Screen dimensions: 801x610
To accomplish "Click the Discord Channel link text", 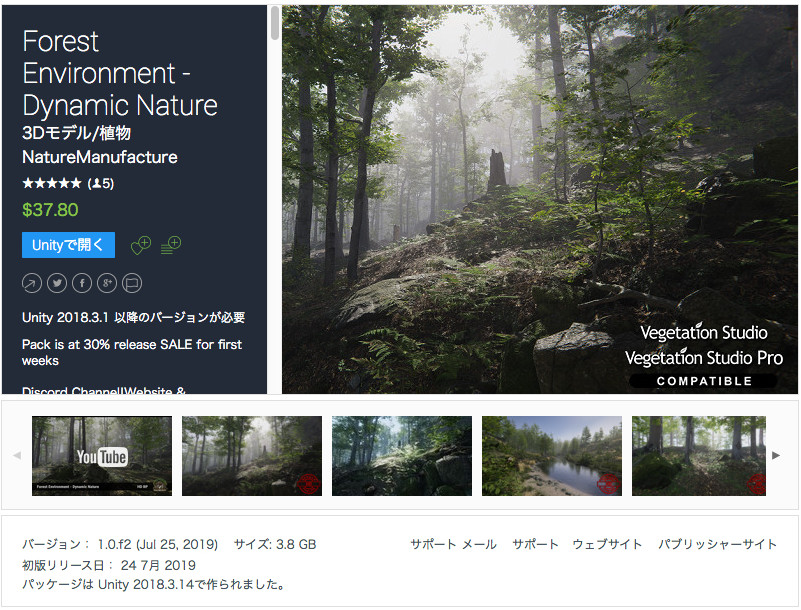I will point(72,391).
